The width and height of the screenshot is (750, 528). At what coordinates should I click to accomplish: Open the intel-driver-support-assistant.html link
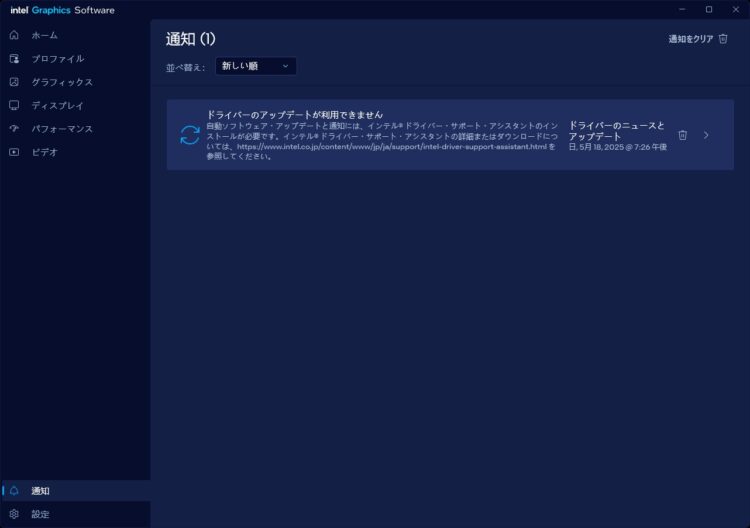[391, 146]
